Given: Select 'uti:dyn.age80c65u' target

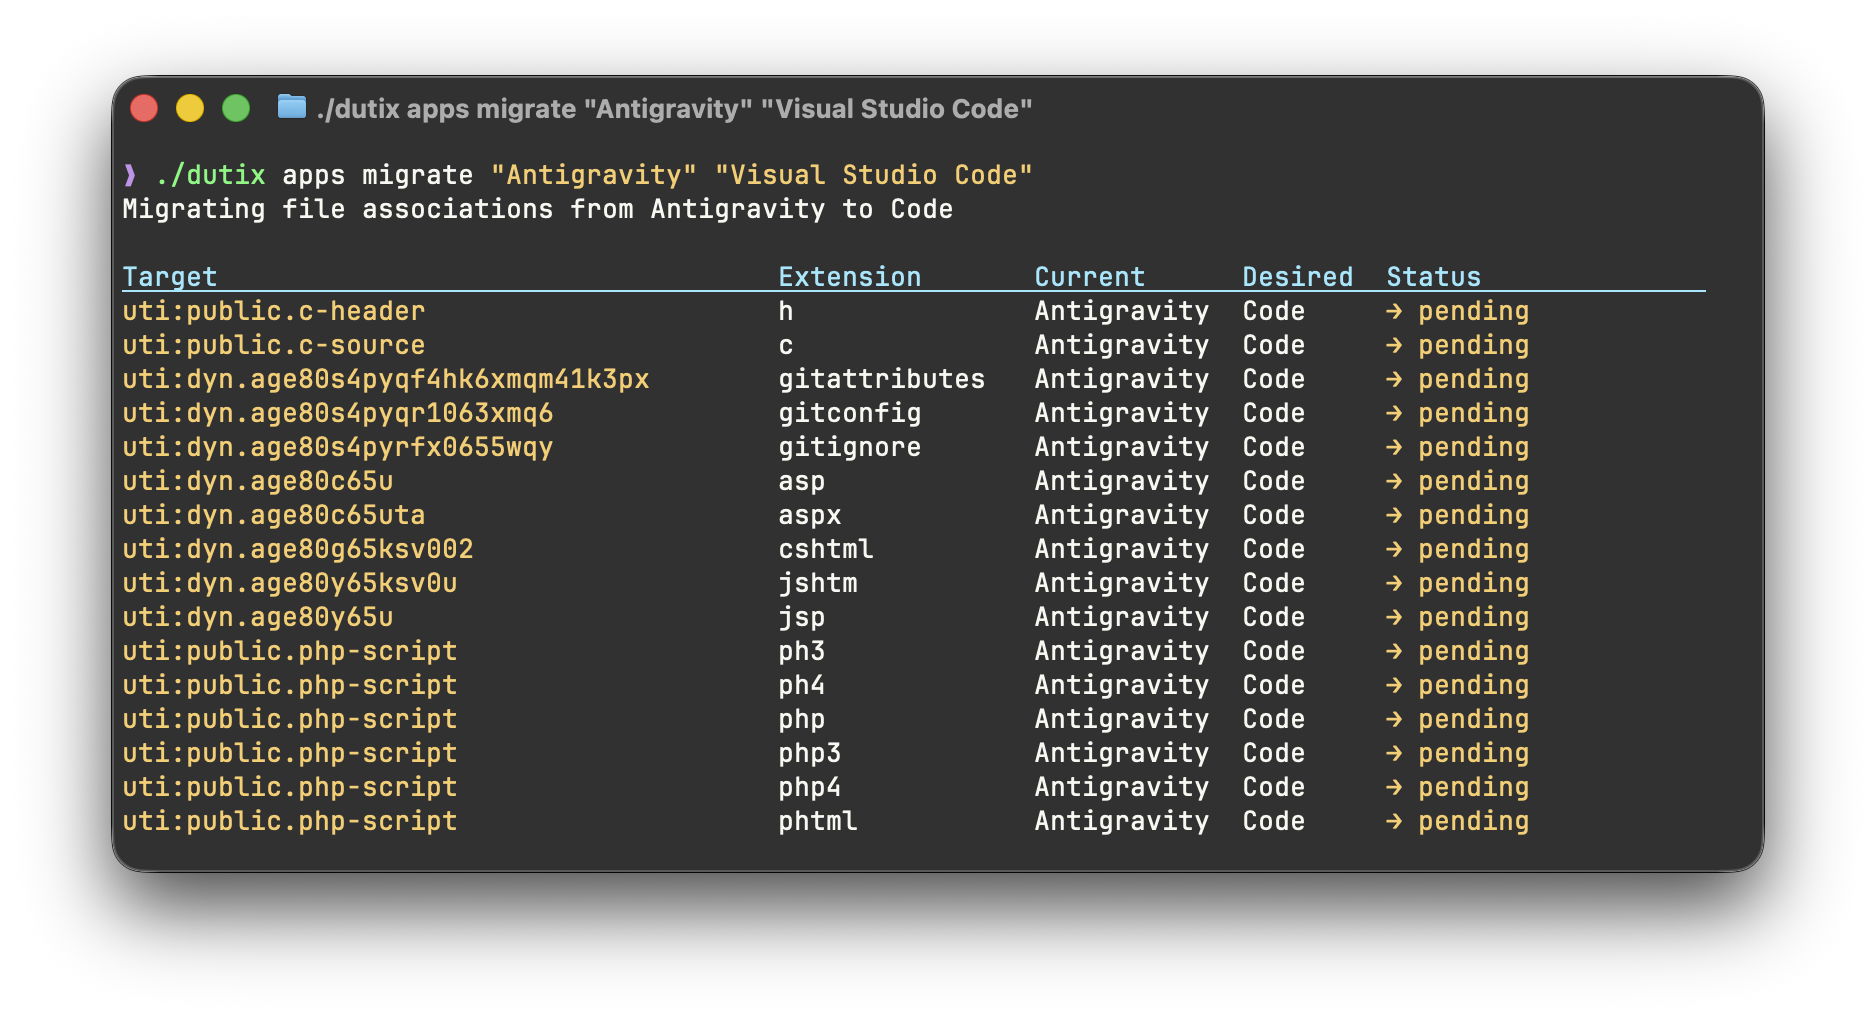Looking at the screenshot, I should pyautogui.click(x=258, y=481).
